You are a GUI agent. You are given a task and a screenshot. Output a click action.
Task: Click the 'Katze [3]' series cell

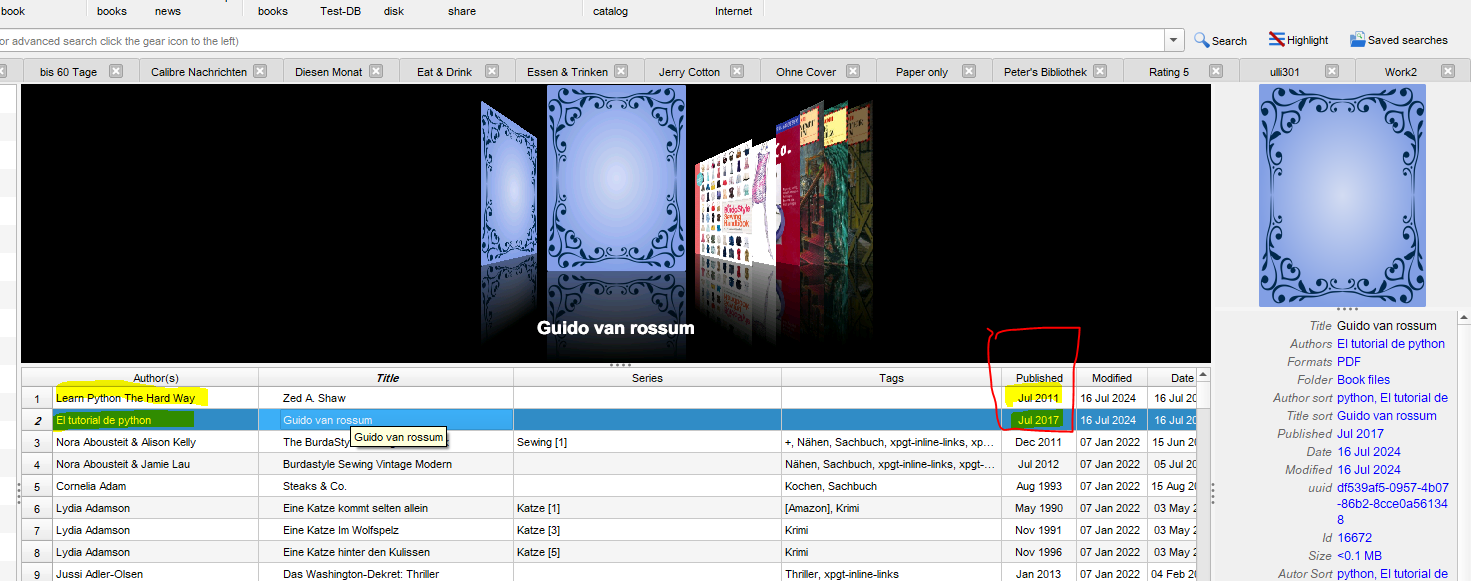pos(648,530)
